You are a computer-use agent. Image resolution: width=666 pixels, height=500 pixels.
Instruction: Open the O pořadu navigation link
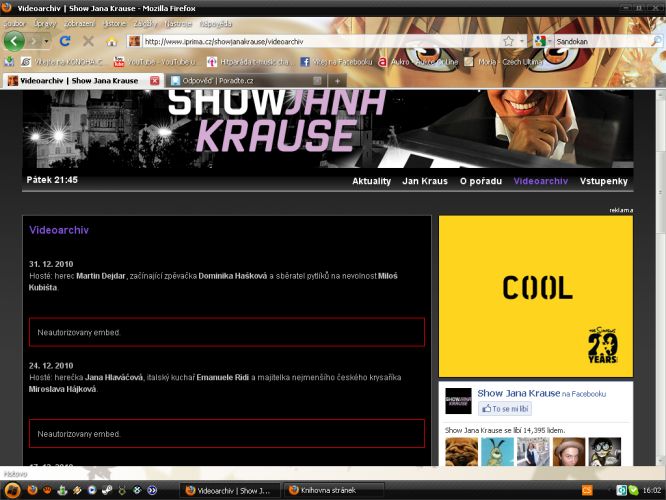(481, 181)
